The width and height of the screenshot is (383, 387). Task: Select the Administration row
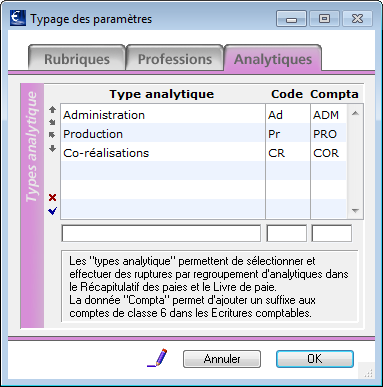click(x=204, y=115)
